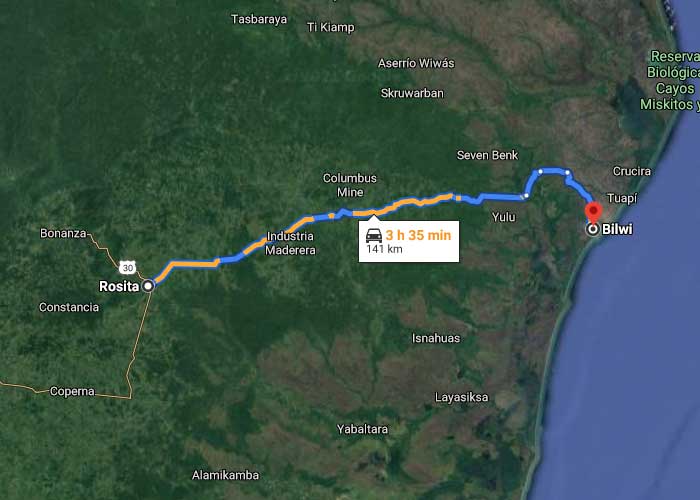Image resolution: width=700 pixels, height=500 pixels.
Task: Click the 141 km distance label
Action: click(x=384, y=249)
